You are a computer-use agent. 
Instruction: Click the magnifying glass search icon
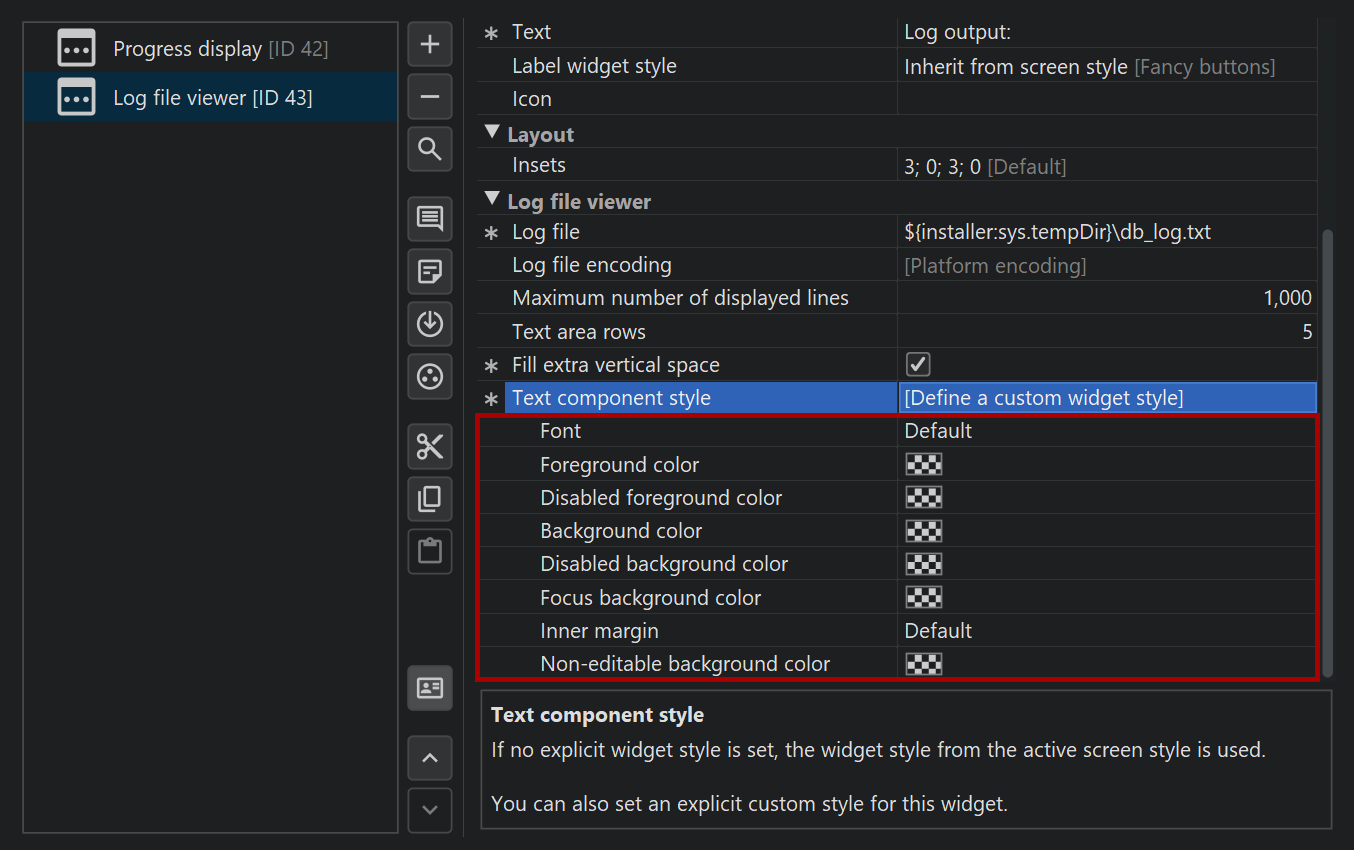[x=430, y=150]
